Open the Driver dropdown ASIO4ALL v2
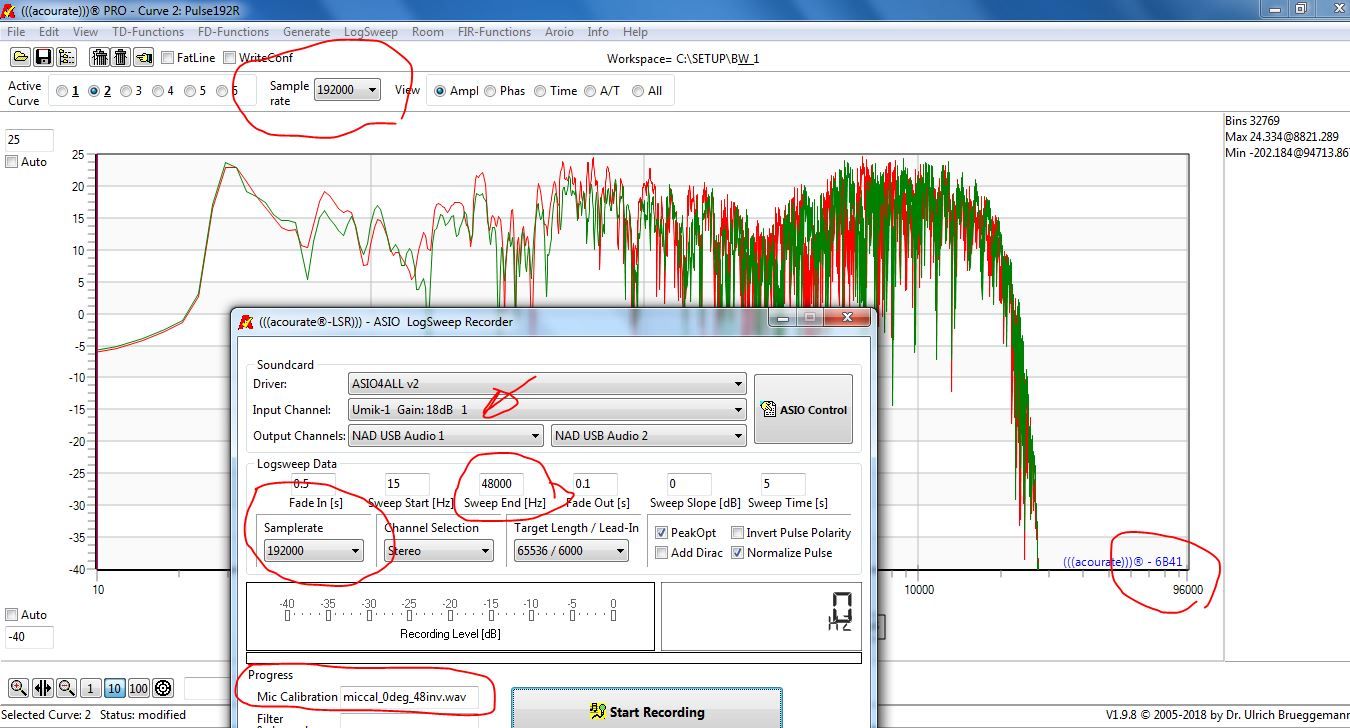This screenshot has height=728, width=1350. [x=547, y=384]
